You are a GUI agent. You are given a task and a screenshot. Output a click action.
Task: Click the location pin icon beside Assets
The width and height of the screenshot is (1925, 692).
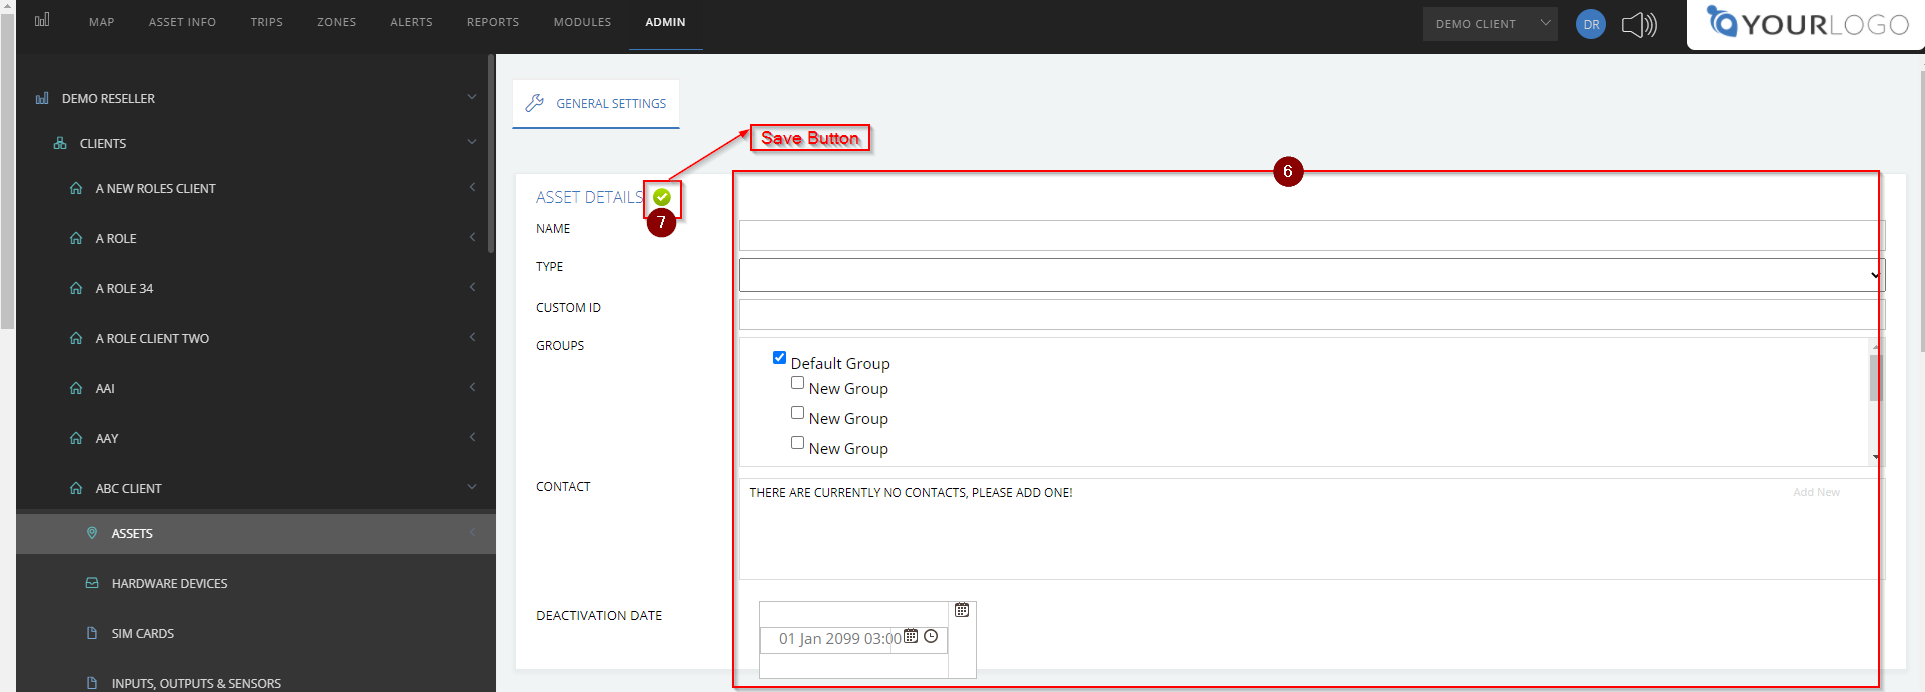point(92,533)
